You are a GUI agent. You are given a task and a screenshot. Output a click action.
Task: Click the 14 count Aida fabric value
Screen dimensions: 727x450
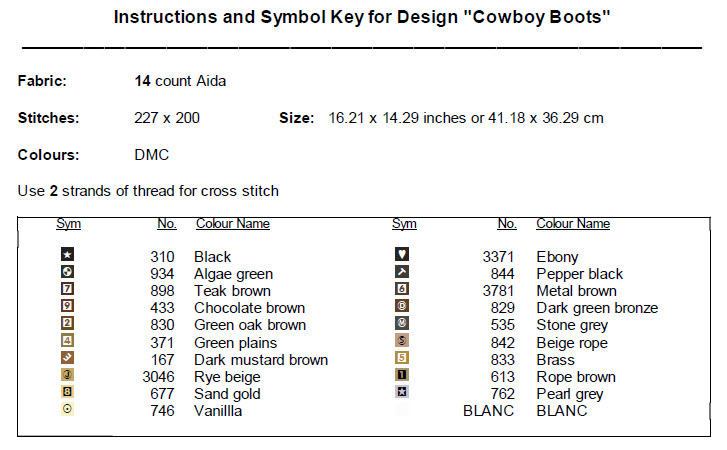[180, 81]
